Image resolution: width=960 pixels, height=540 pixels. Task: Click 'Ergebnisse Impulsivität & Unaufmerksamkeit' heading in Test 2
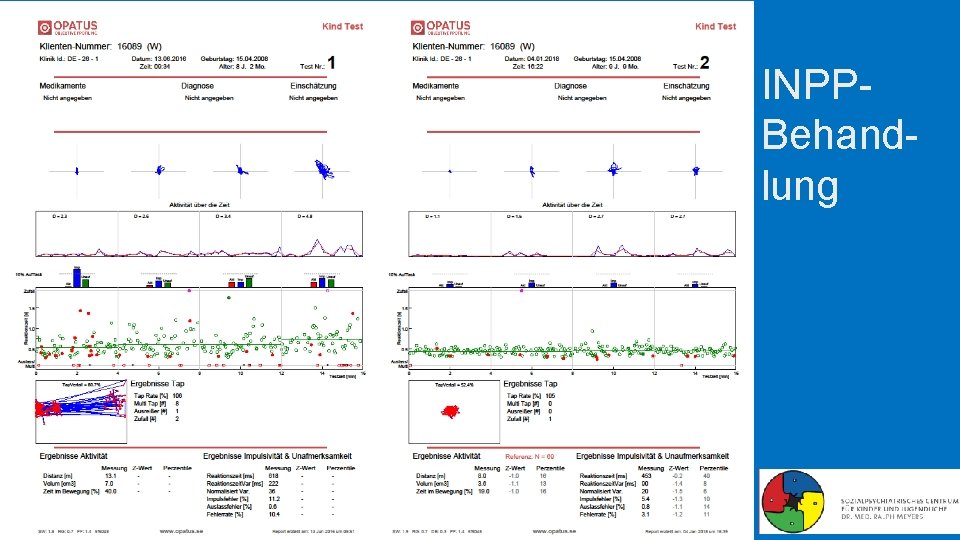click(653, 456)
